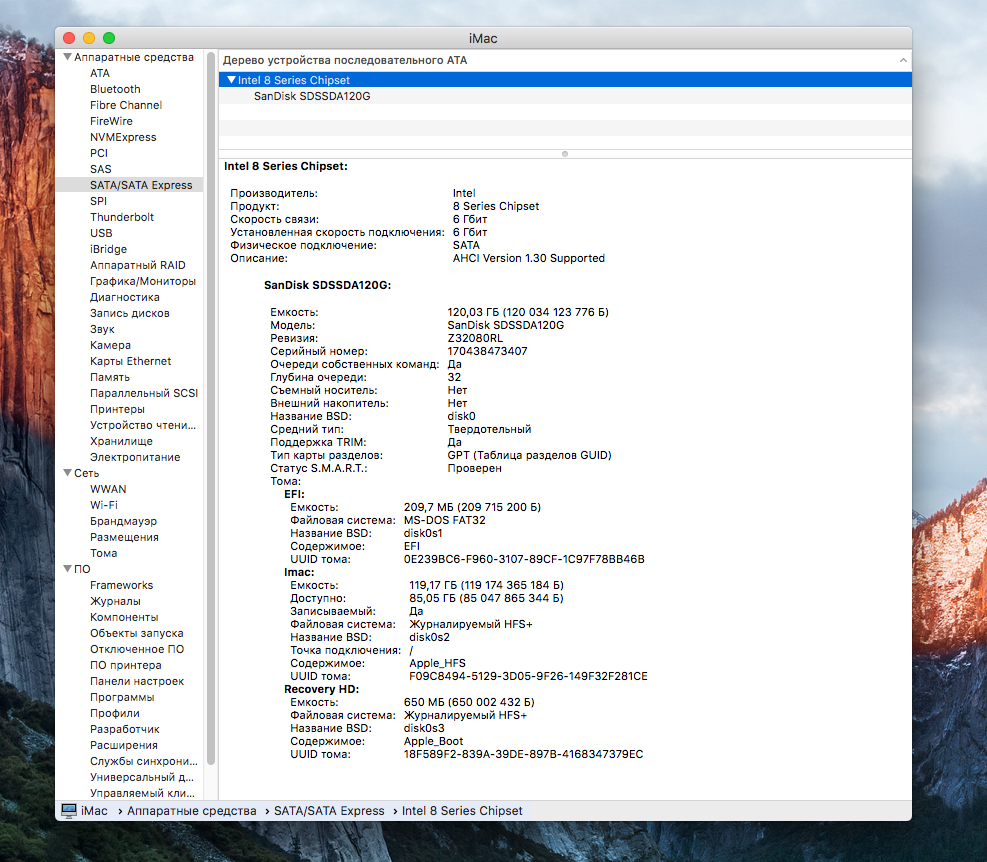Collapse the ПО section triangle
This screenshot has height=862, width=987.
[x=67, y=569]
